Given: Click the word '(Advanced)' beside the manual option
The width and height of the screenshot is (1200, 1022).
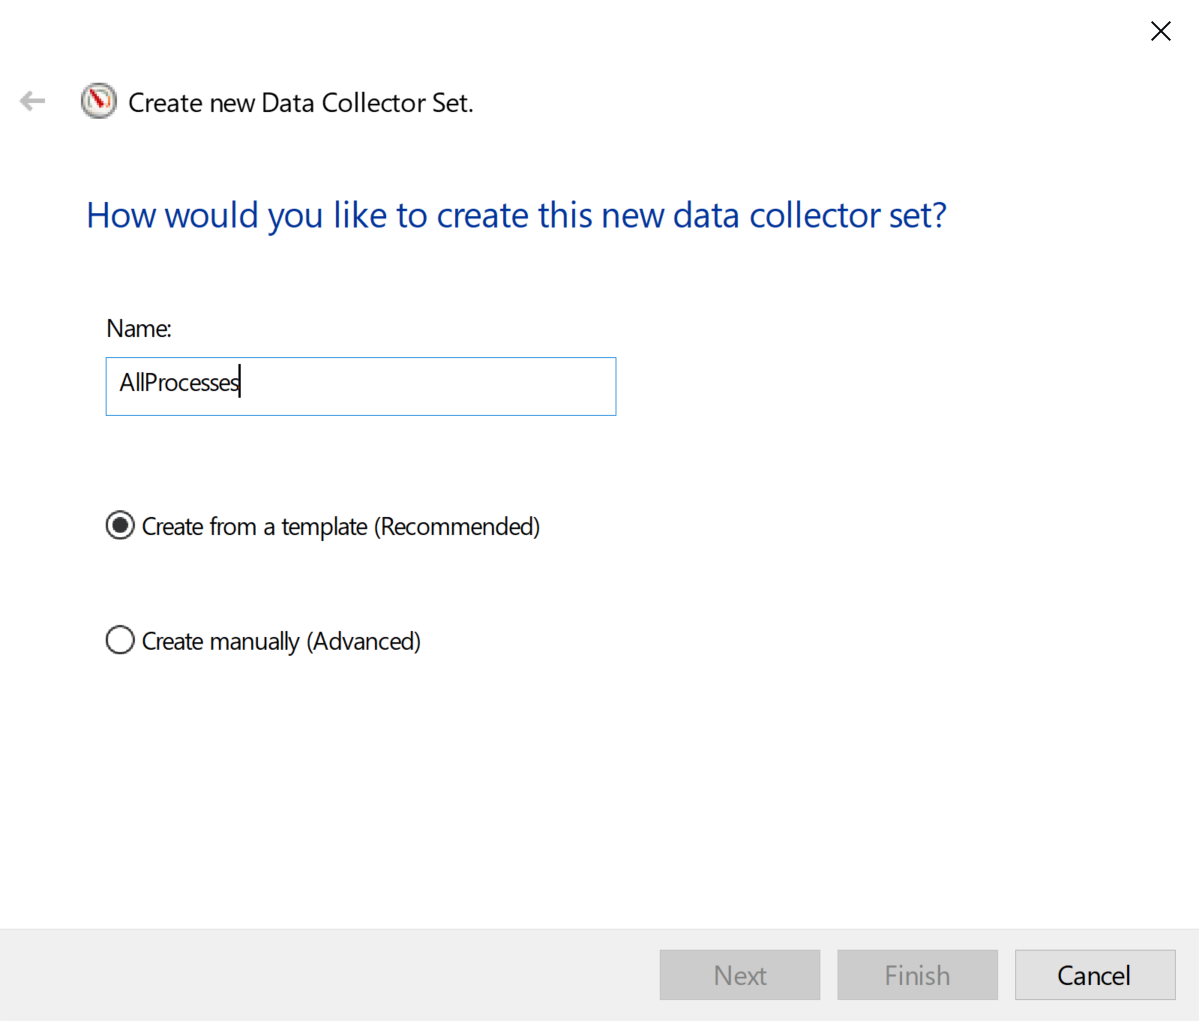Looking at the screenshot, I should point(364,641).
